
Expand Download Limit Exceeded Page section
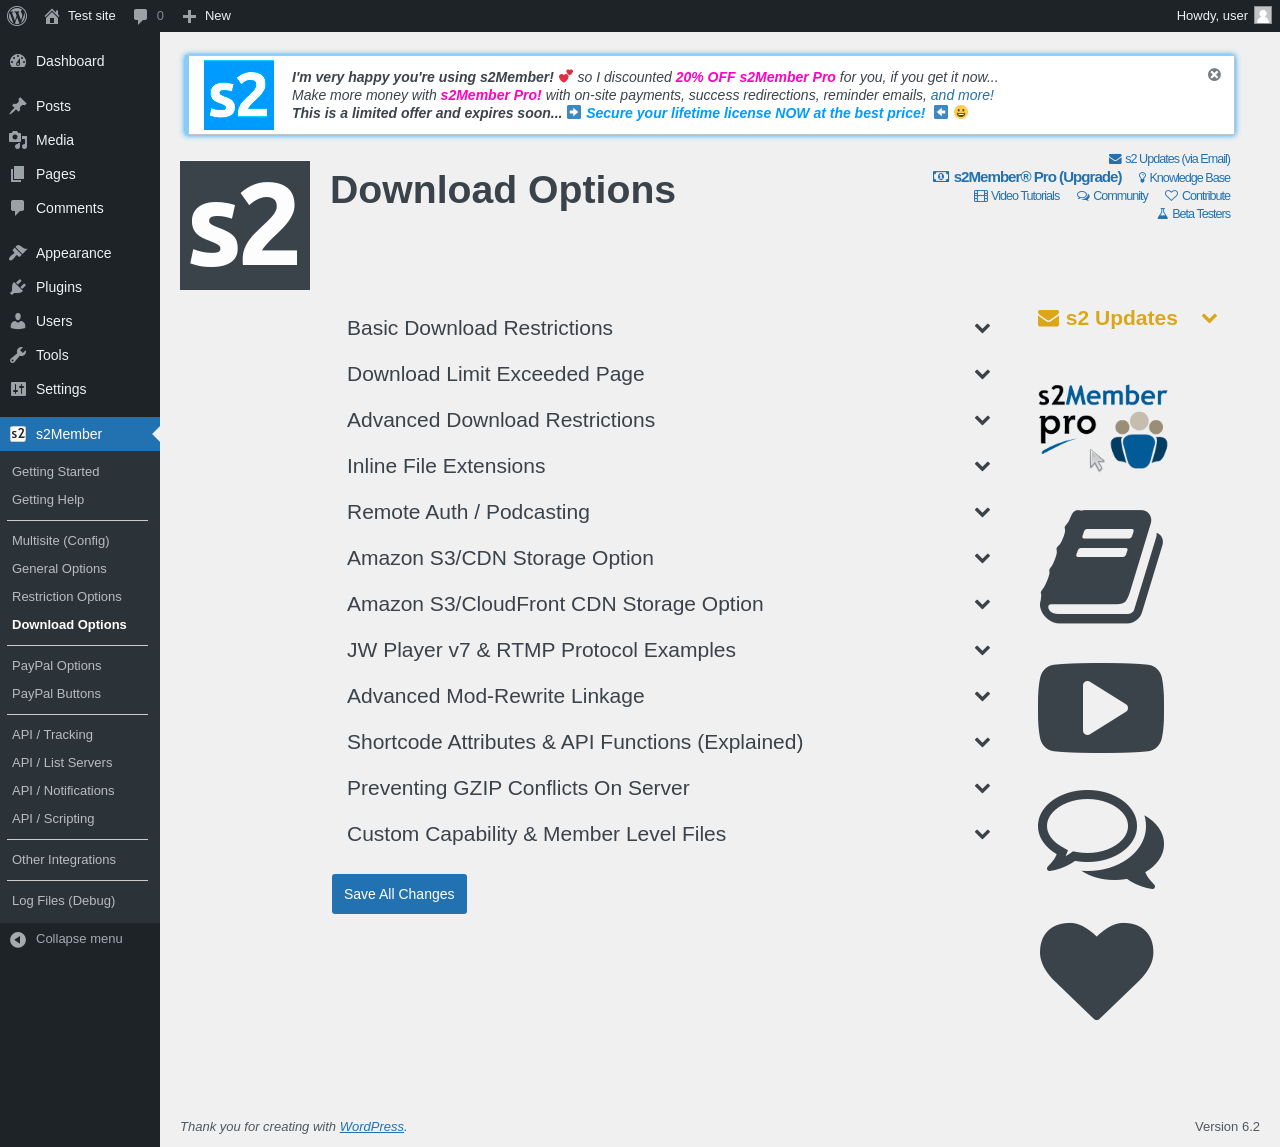pos(668,374)
